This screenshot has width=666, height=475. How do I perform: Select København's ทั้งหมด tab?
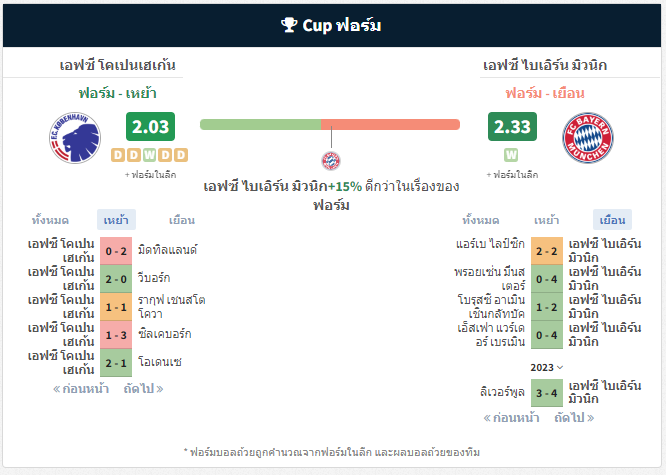click(x=50, y=220)
